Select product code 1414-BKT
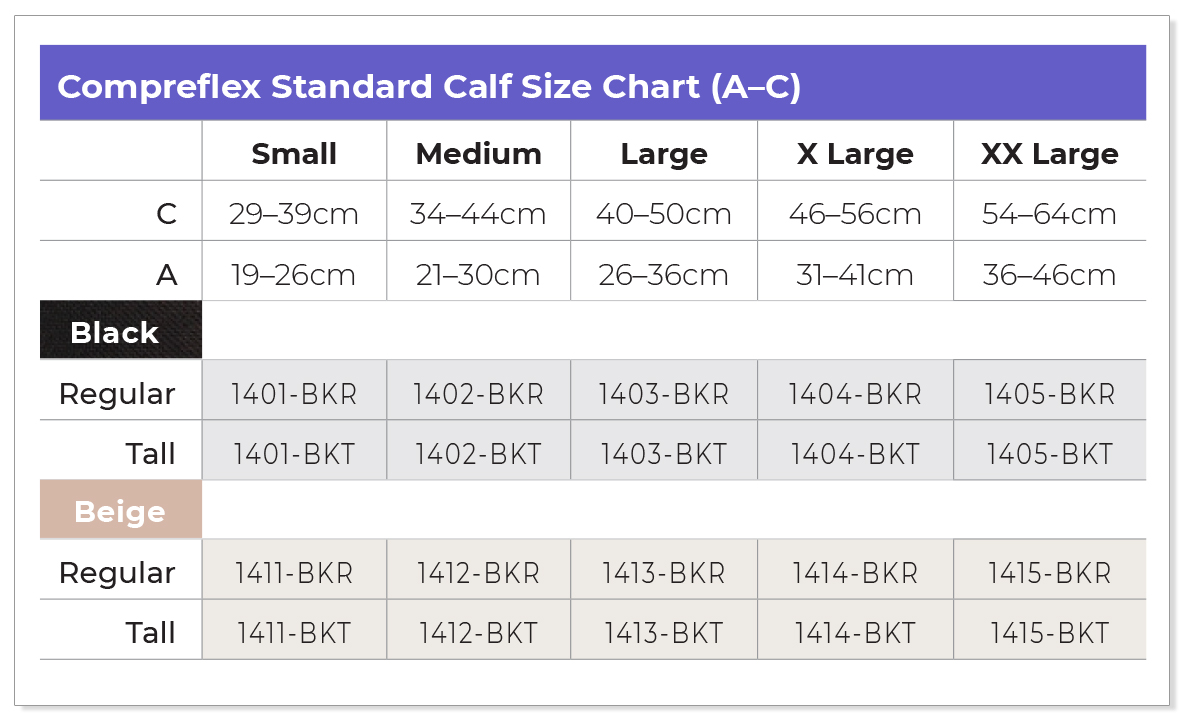This screenshot has height=728, width=1196. click(855, 633)
